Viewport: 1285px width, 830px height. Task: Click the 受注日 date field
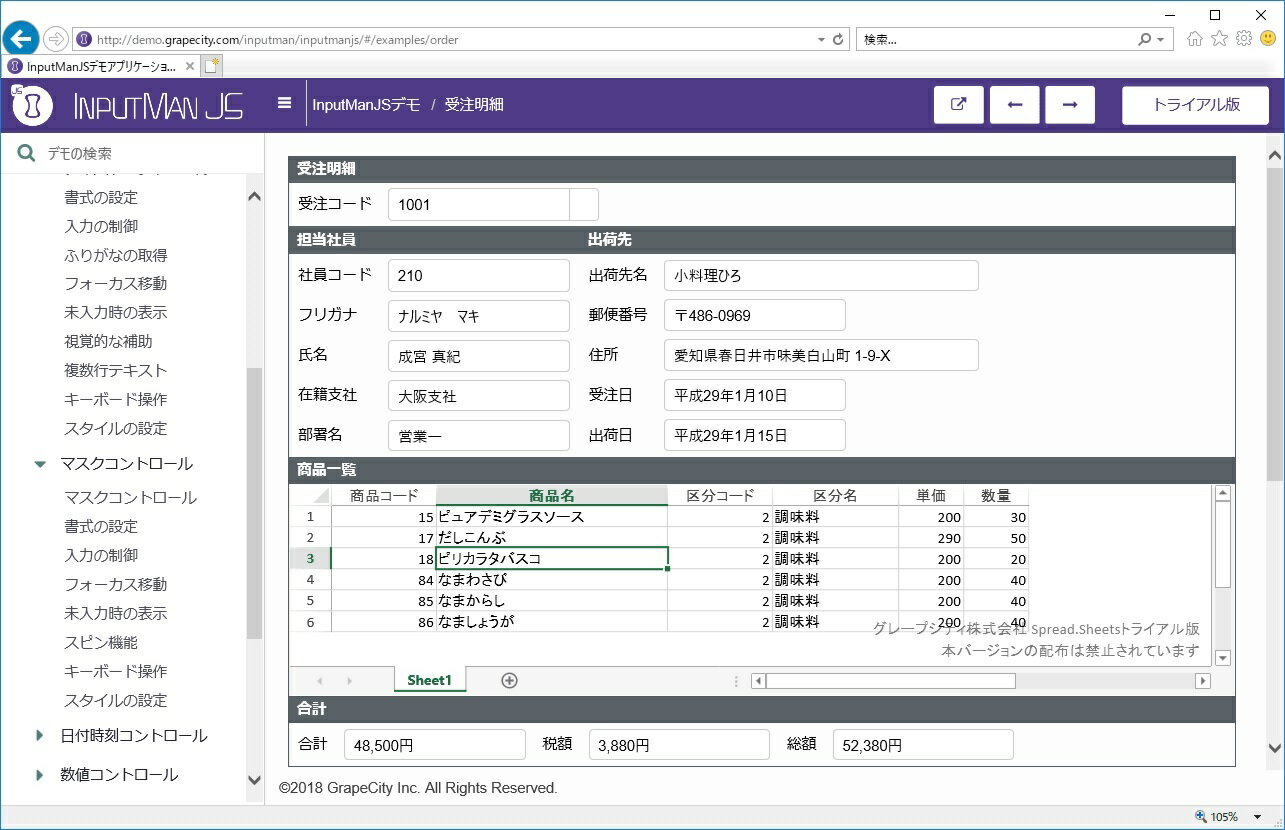coord(755,395)
